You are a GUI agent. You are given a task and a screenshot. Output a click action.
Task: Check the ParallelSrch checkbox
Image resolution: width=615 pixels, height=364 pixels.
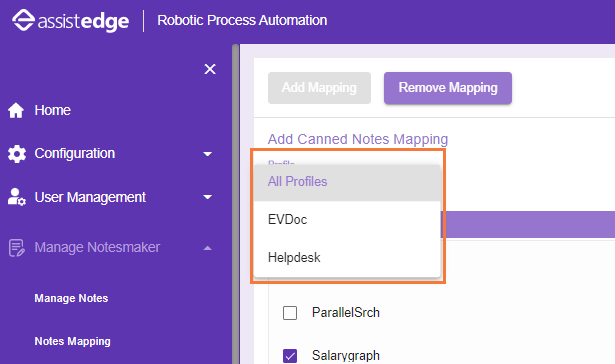[x=290, y=313]
